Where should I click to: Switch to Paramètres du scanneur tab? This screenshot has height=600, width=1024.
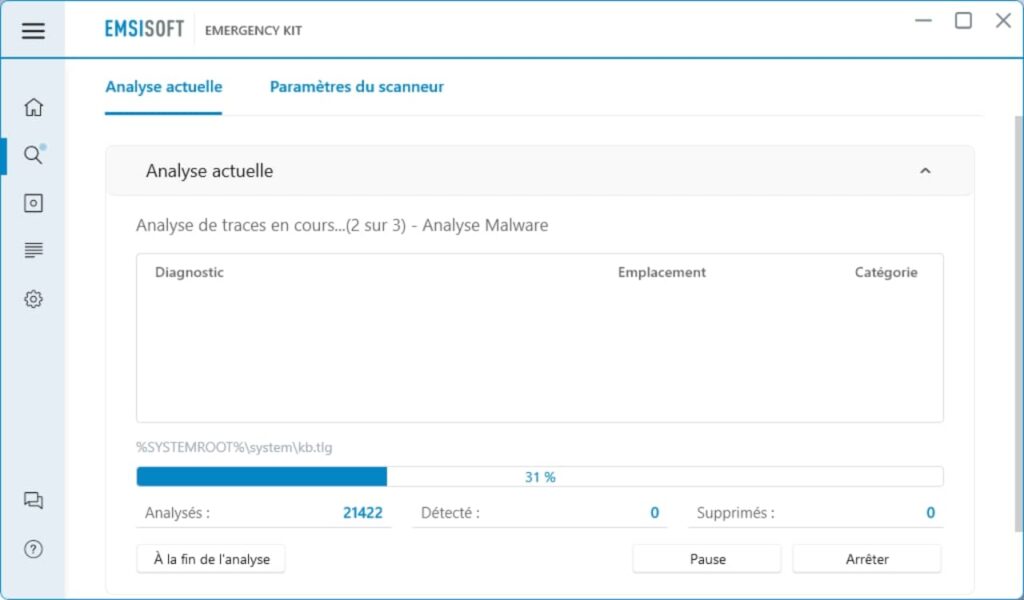[356, 87]
